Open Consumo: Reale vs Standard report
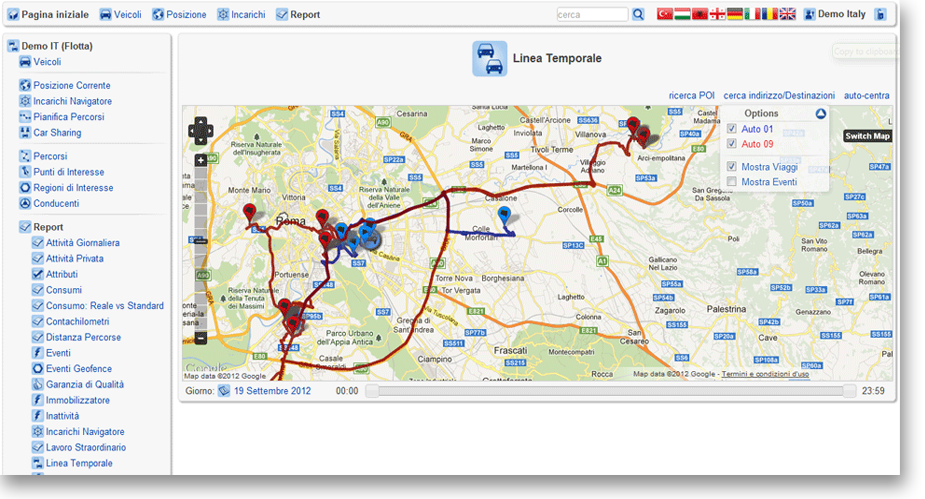The width and height of the screenshot is (925, 499). click(x=98, y=306)
